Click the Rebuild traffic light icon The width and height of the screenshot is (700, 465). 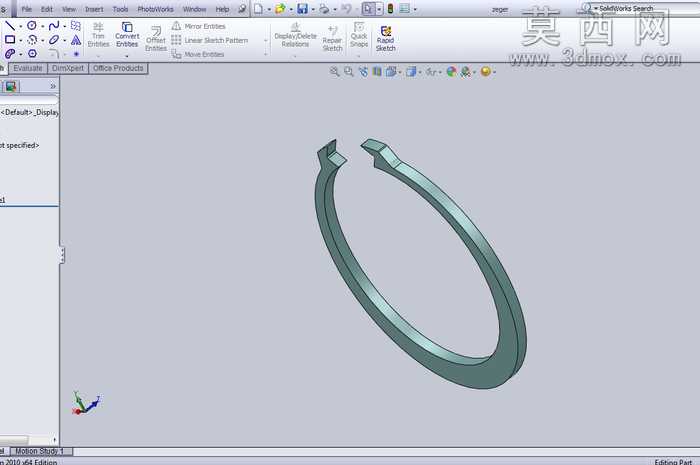(x=390, y=8)
